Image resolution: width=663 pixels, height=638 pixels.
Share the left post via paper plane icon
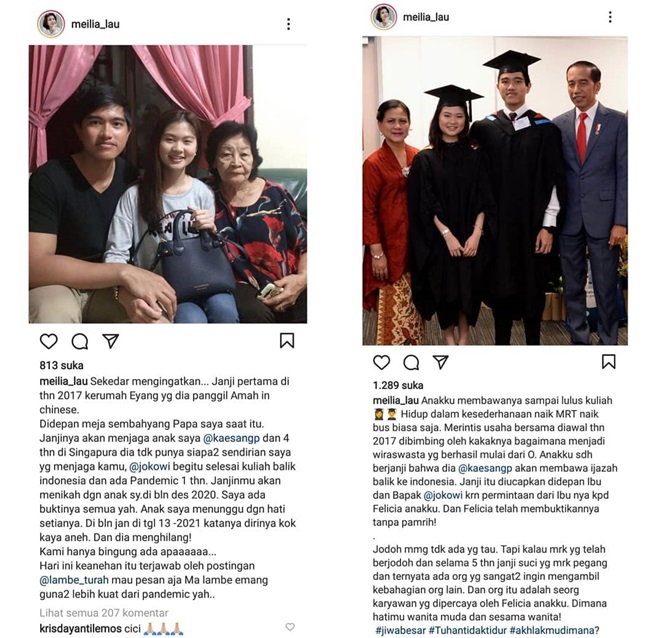pos(111,341)
